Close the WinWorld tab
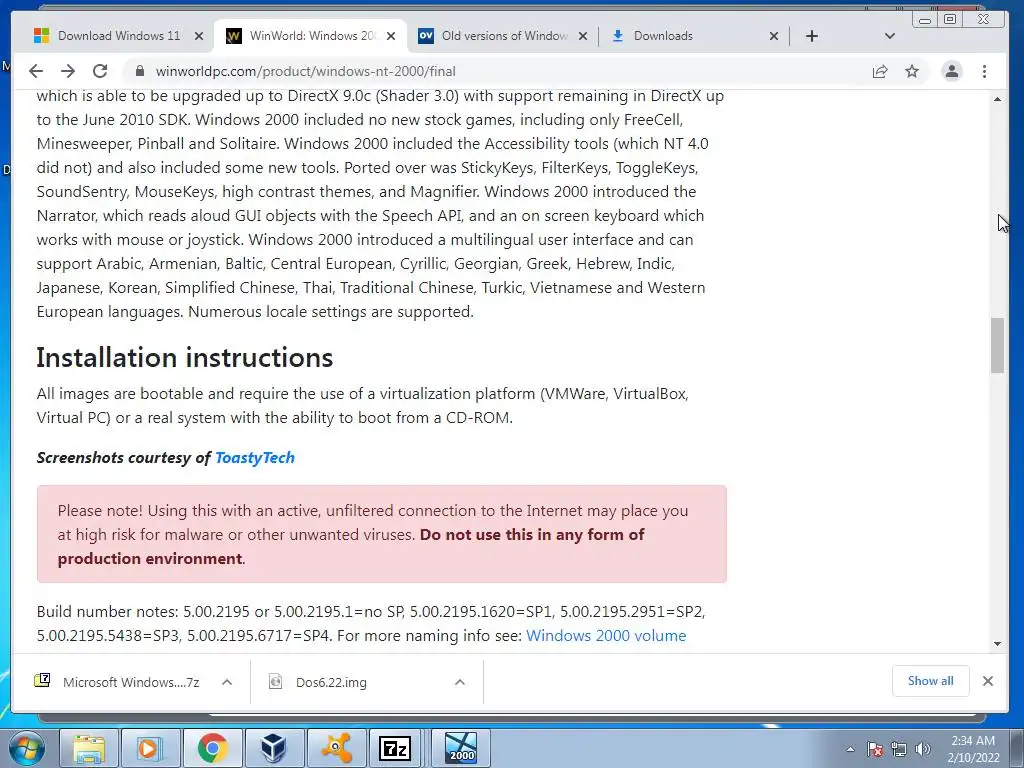 391,36
